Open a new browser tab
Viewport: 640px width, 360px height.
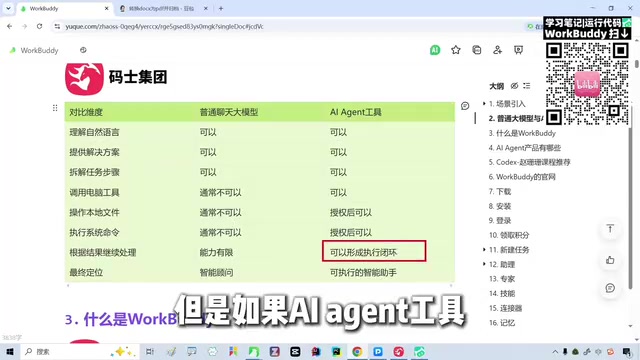pyautogui.click(x=221, y=8)
